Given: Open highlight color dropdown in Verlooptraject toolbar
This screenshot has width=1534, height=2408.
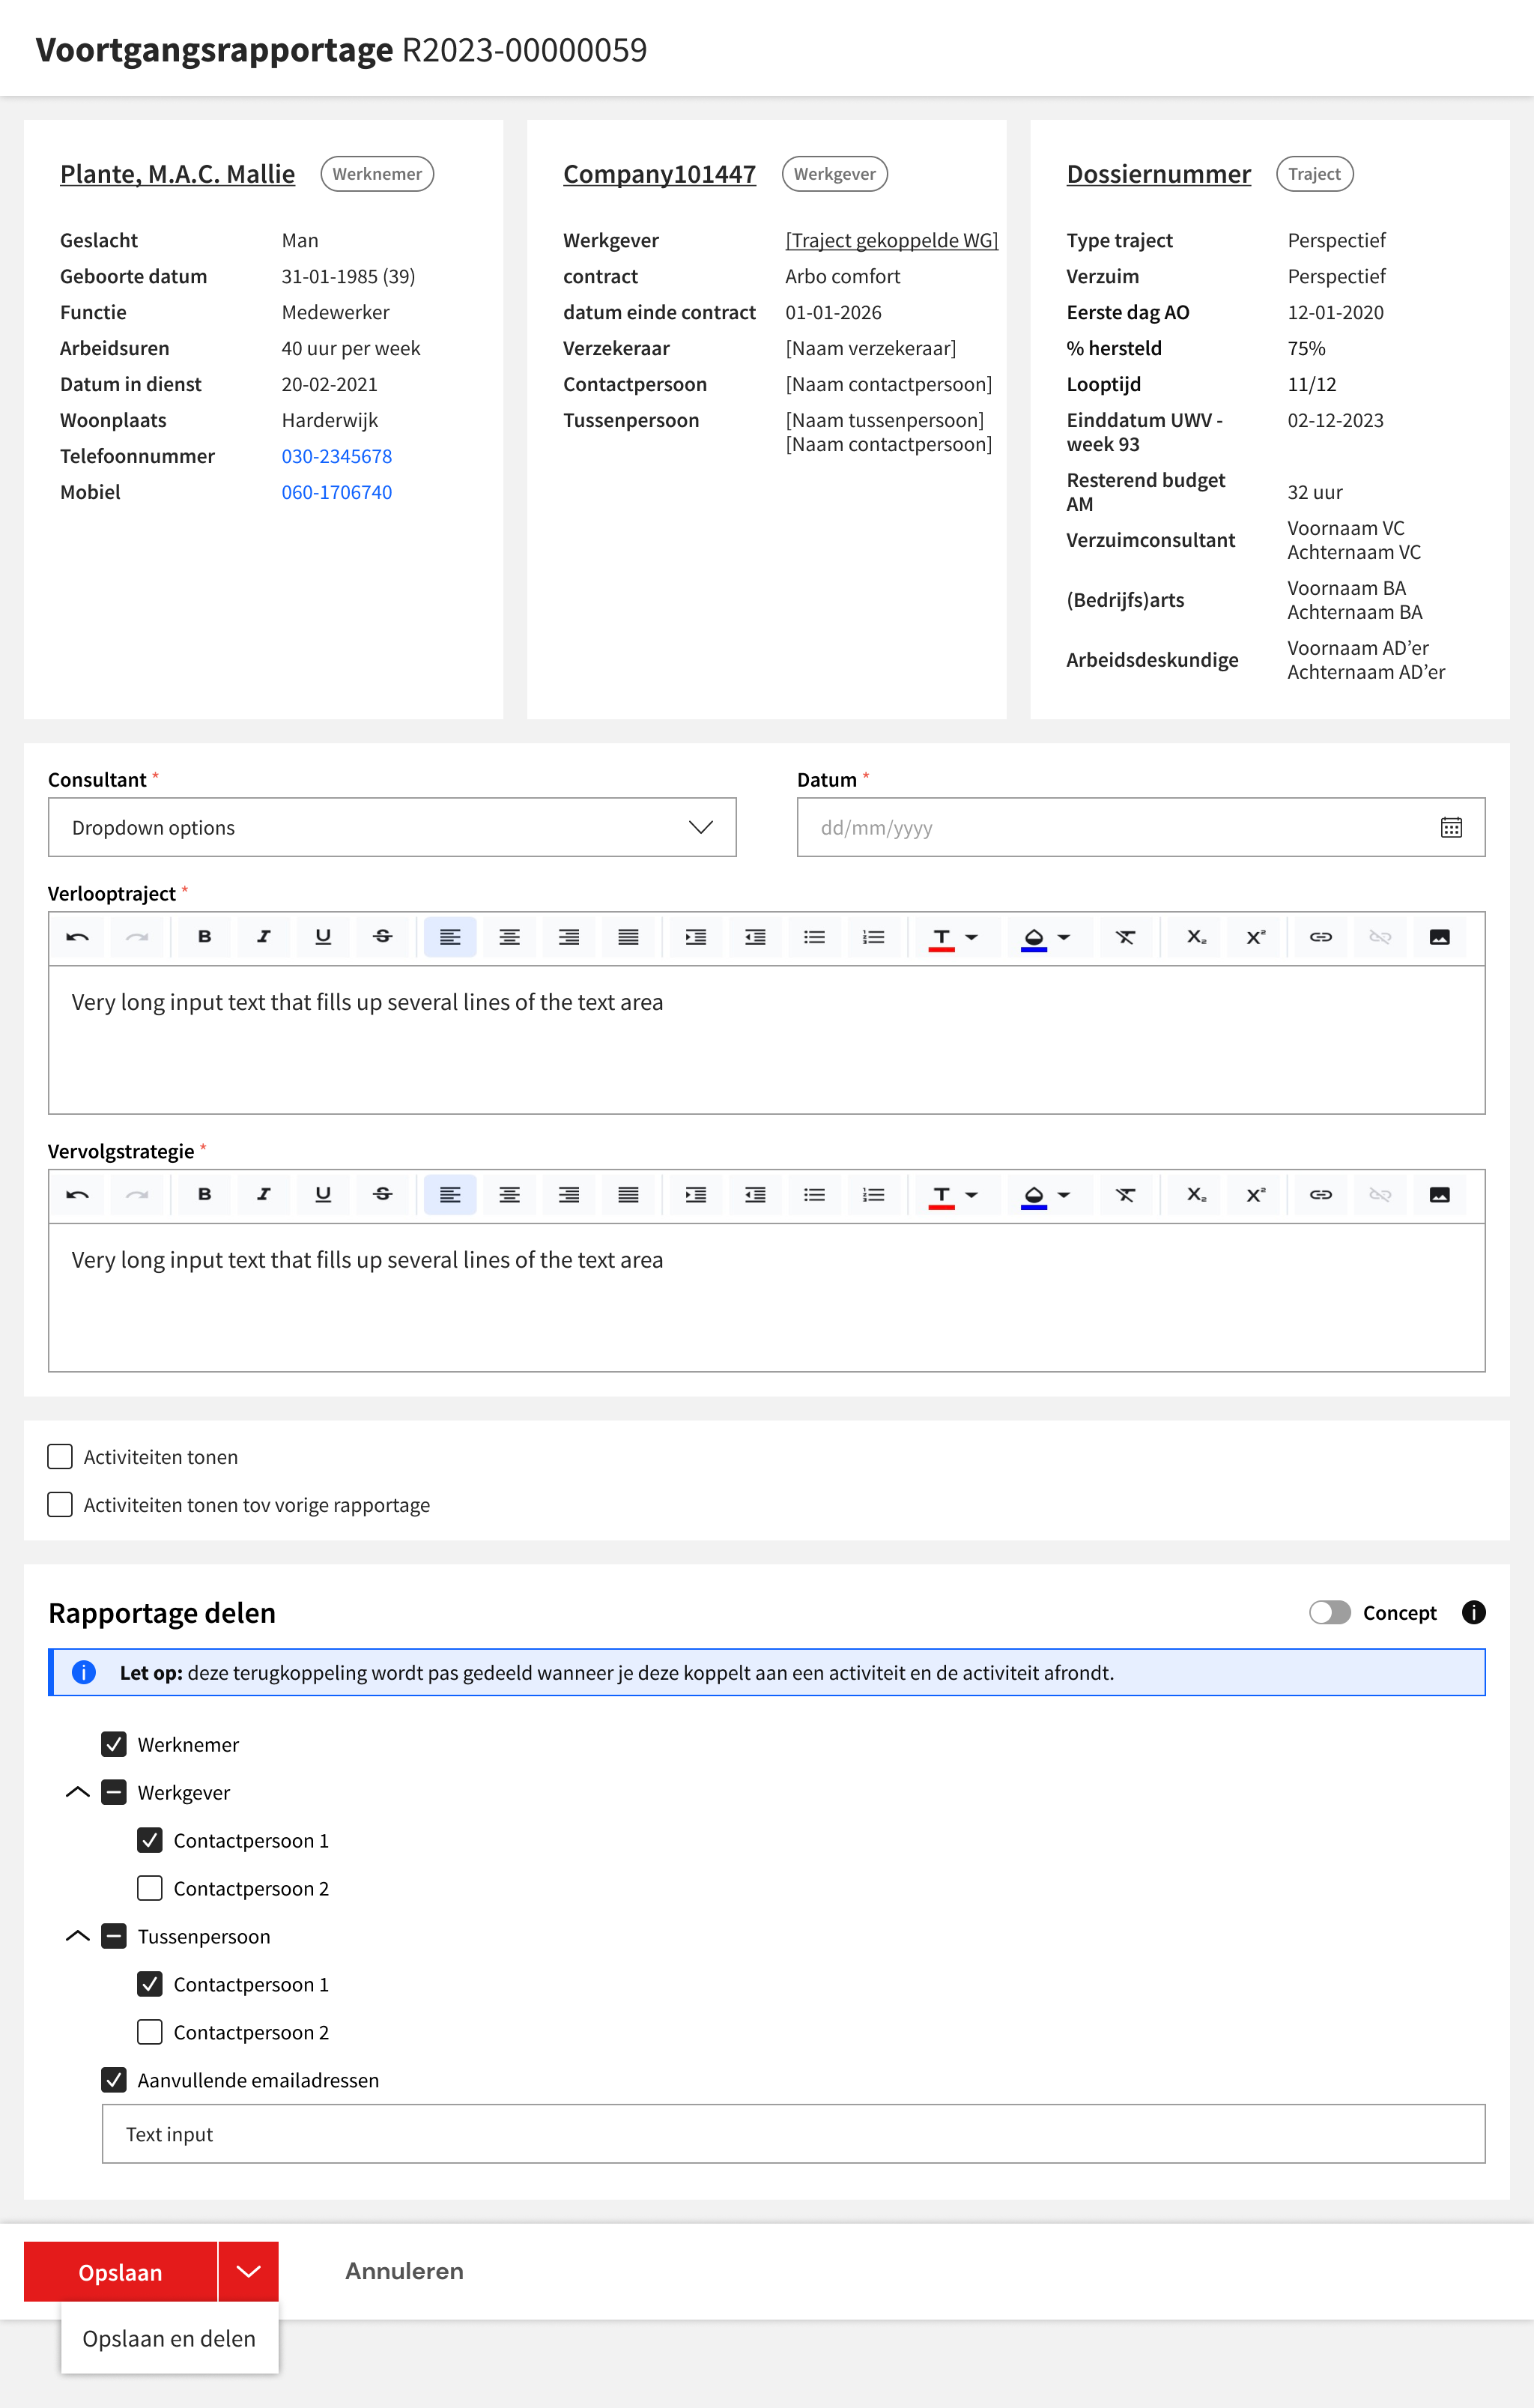Looking at the screenshot, I should pyautogui.click(x=1064, y=937).
